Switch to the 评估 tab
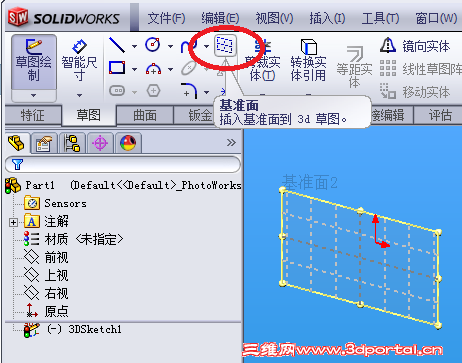The height and width of the screenshot is (363, 462). pyautogui.click(x=439, y=115)
